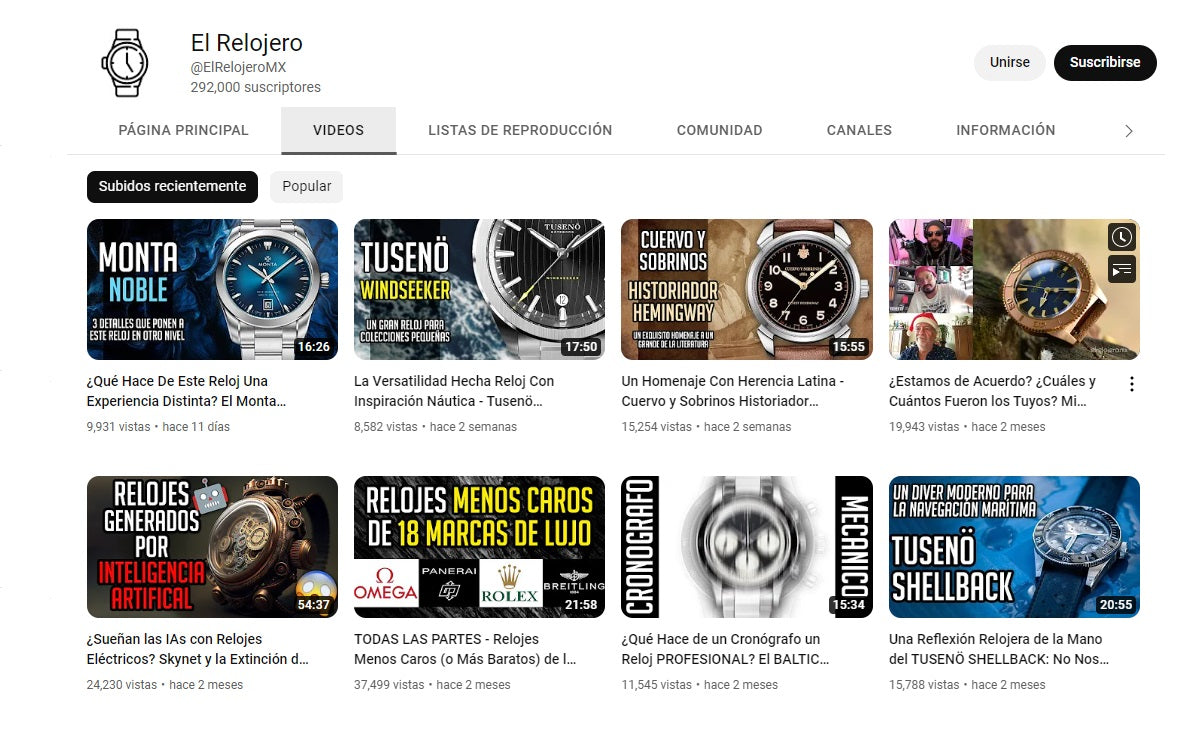Open three-dot menu for ¿Estamos de Acuerdo? video

coord(1131,384)
